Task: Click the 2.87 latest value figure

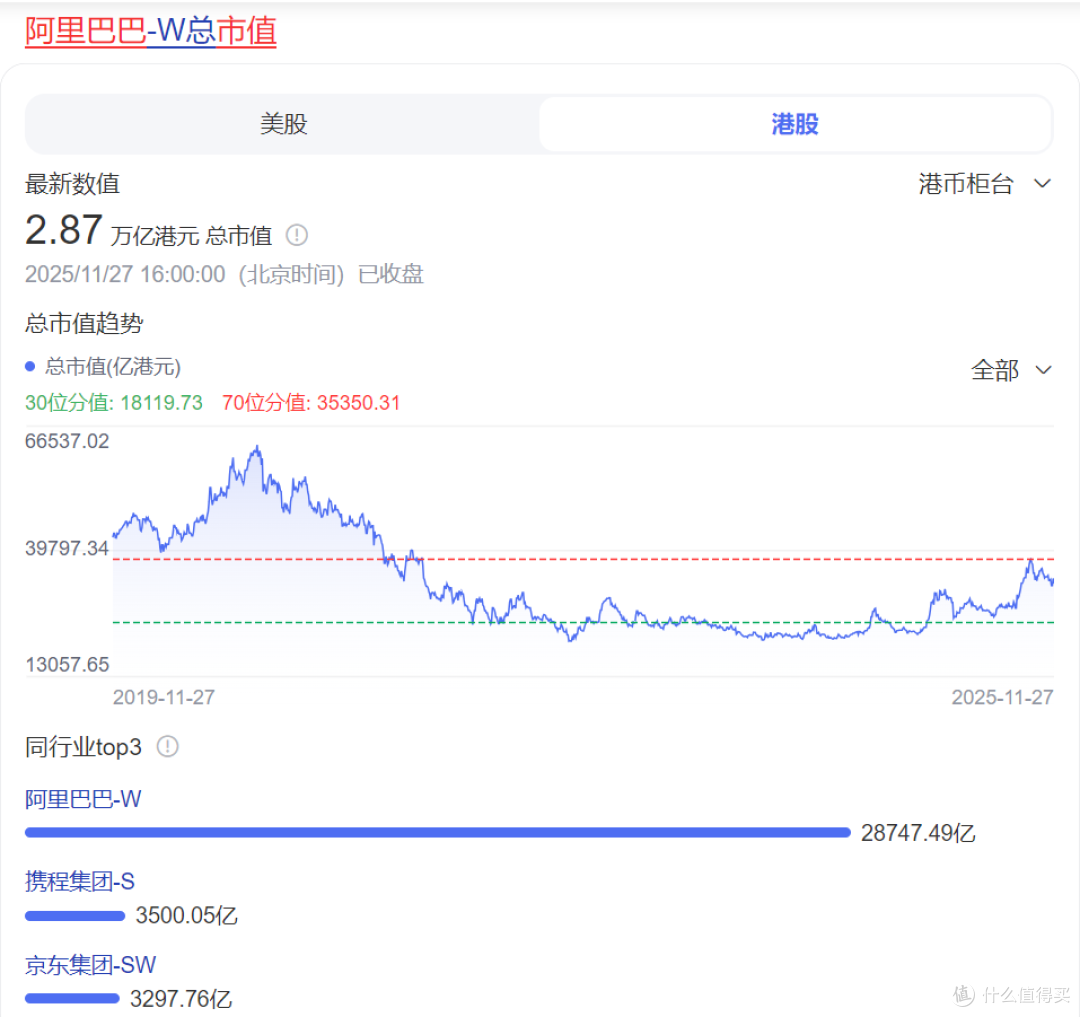Action: coord(63,229)
